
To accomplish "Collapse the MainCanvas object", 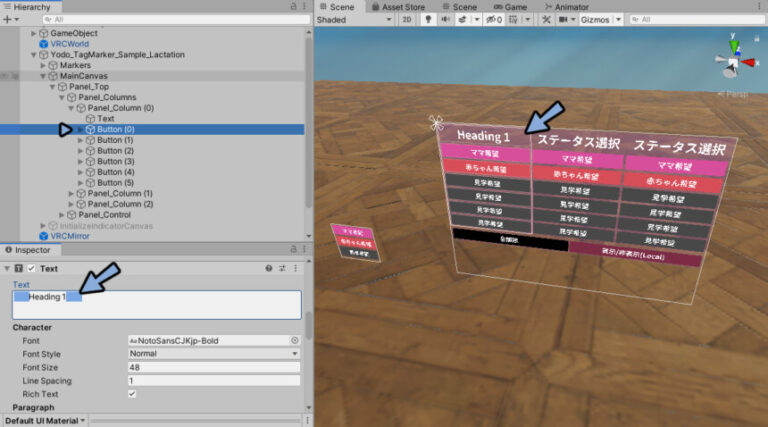I will click(43, 76).
